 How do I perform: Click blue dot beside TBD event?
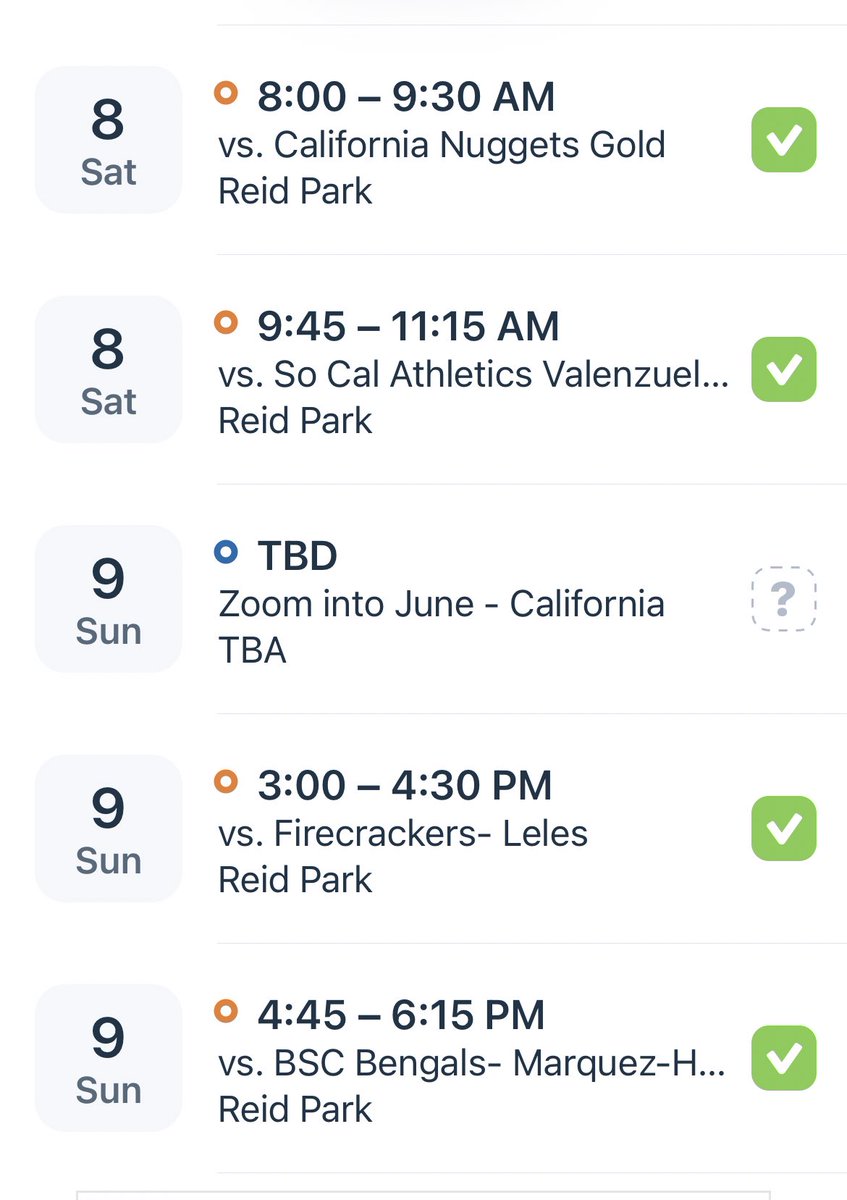click(x=227, y=552)
